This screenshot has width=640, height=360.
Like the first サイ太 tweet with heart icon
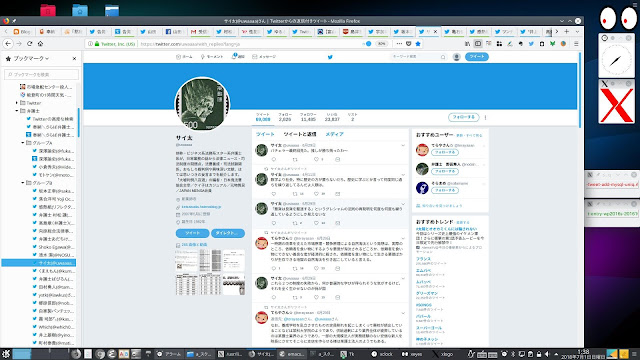316,160
